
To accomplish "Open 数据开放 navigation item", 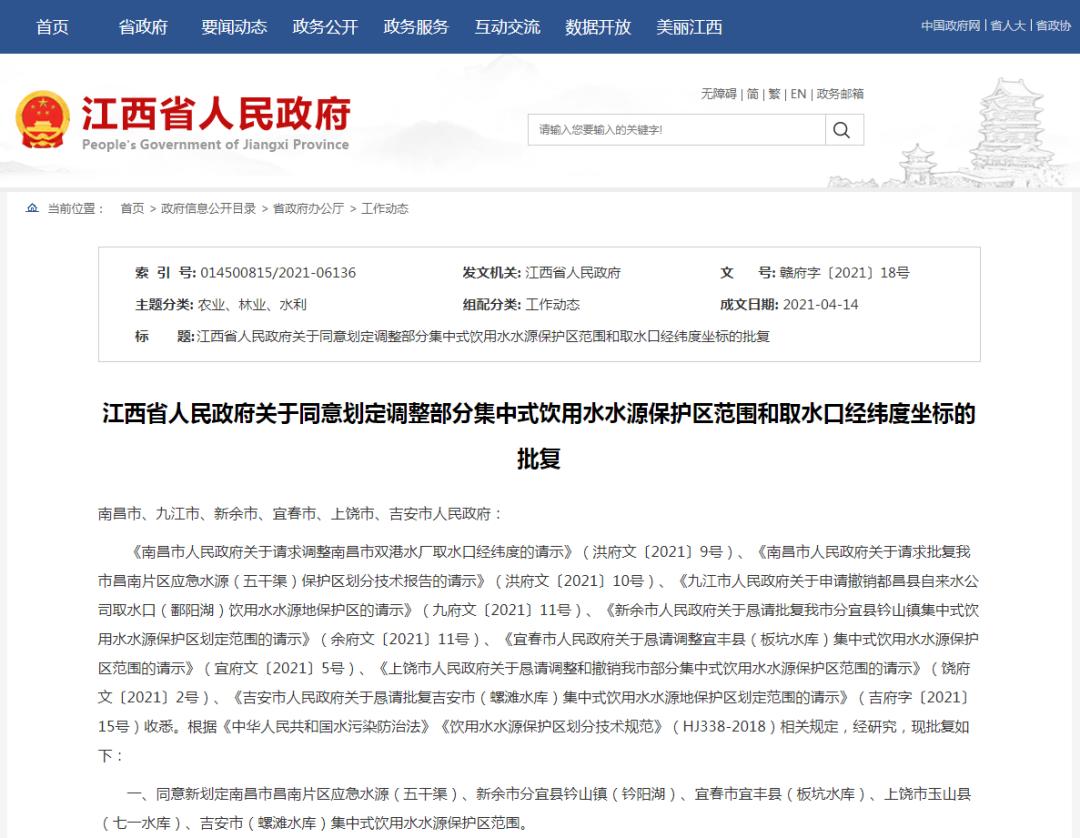I will point(598,27).
